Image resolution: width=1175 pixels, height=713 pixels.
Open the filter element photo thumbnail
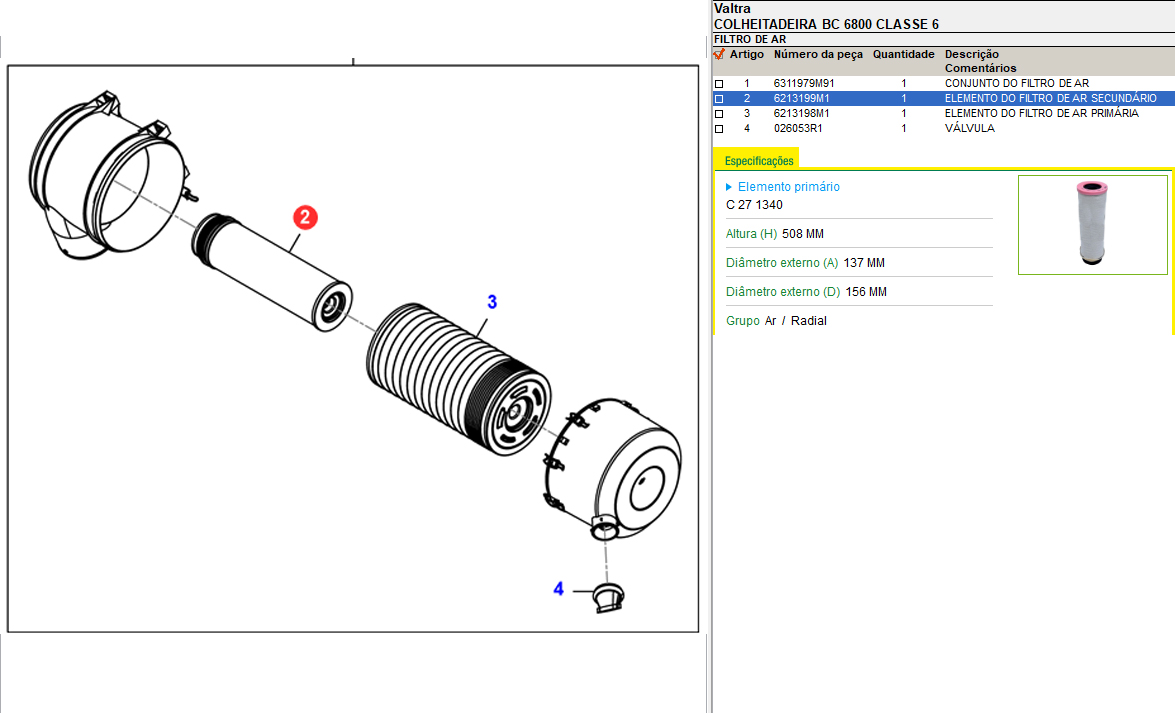pyautogui.click(x=1092, y=224)
